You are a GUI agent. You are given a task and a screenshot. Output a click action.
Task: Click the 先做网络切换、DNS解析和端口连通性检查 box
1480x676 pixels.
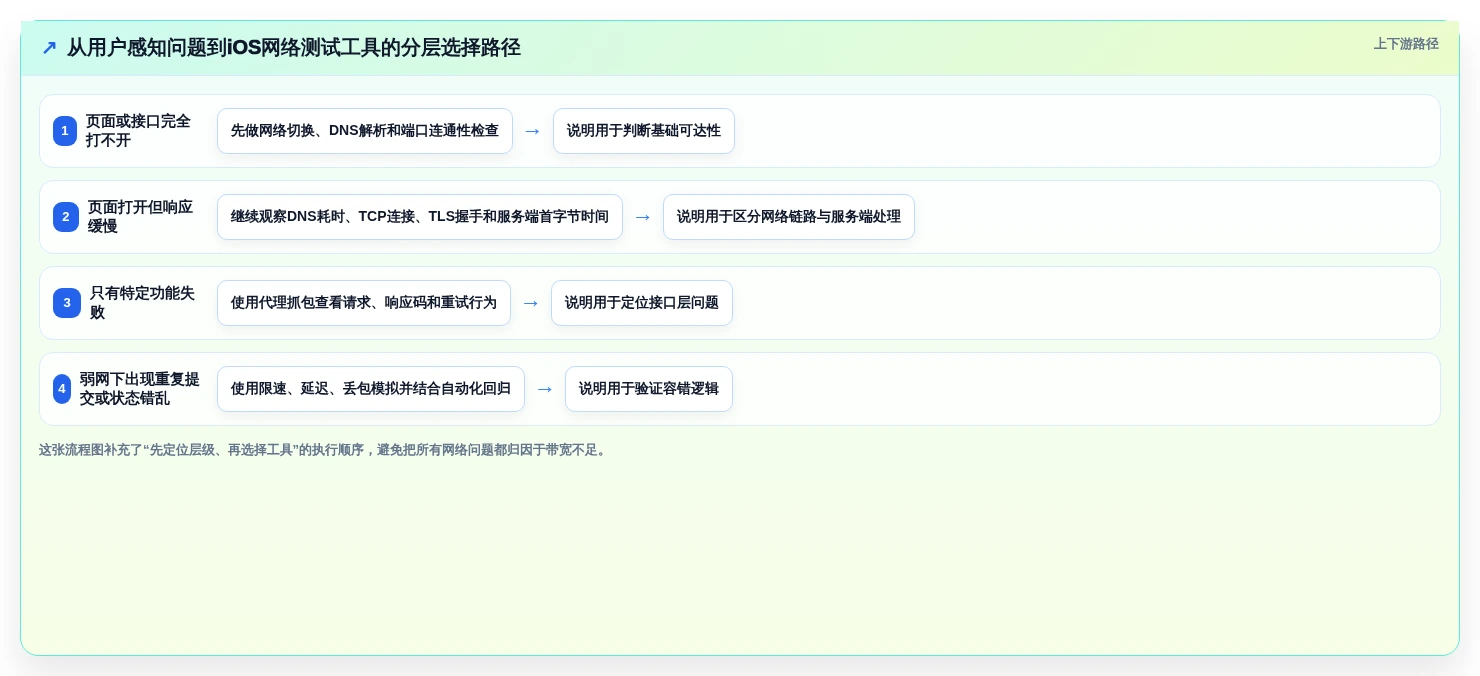pyautogui.click(x=365, y=131)
